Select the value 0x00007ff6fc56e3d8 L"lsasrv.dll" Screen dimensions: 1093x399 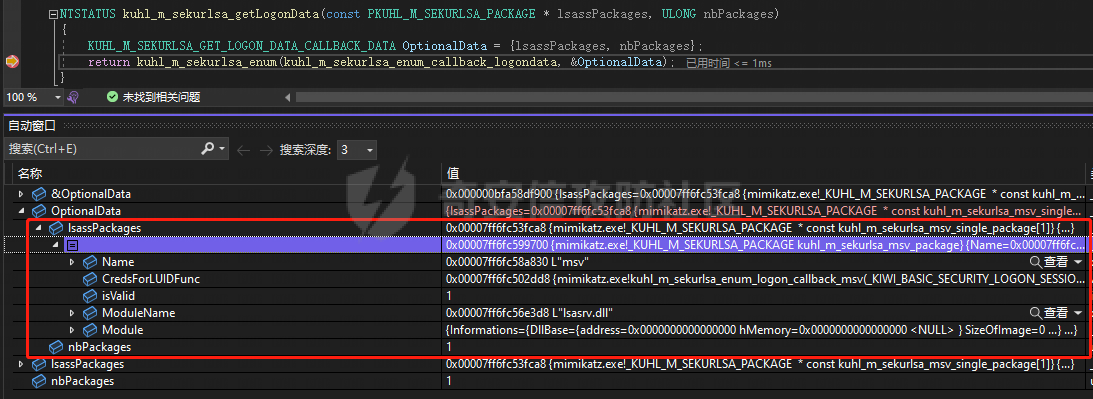[x=530, y=313]
